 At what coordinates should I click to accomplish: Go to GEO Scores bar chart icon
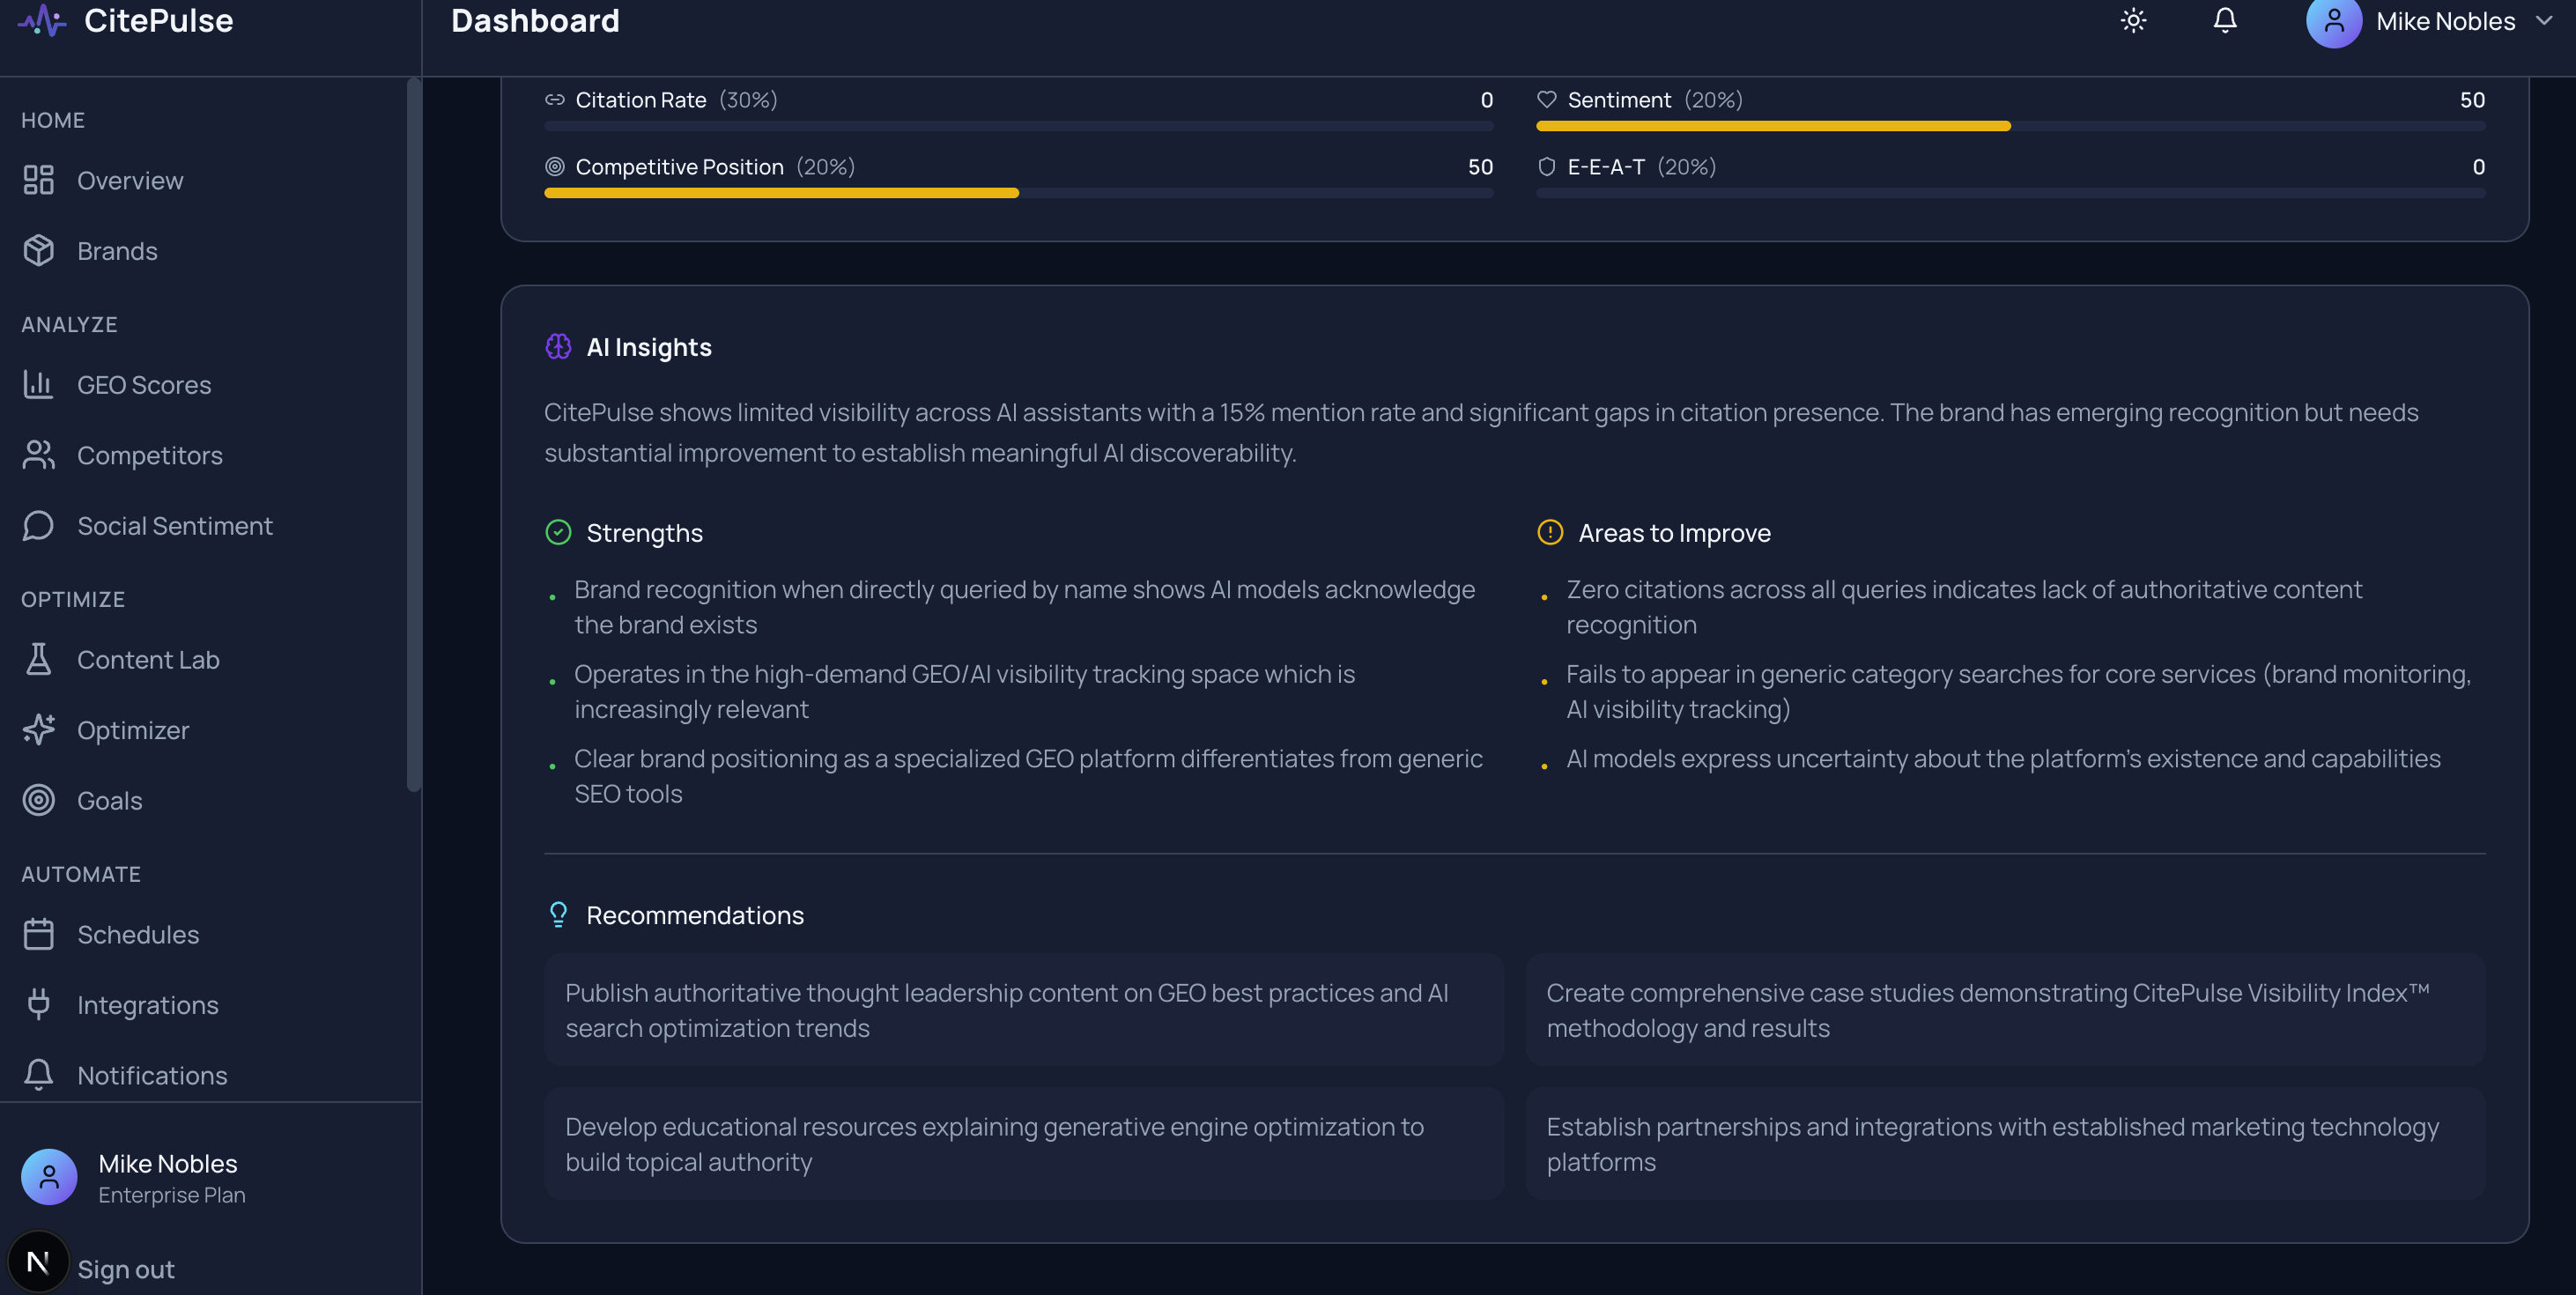(38, 385)
